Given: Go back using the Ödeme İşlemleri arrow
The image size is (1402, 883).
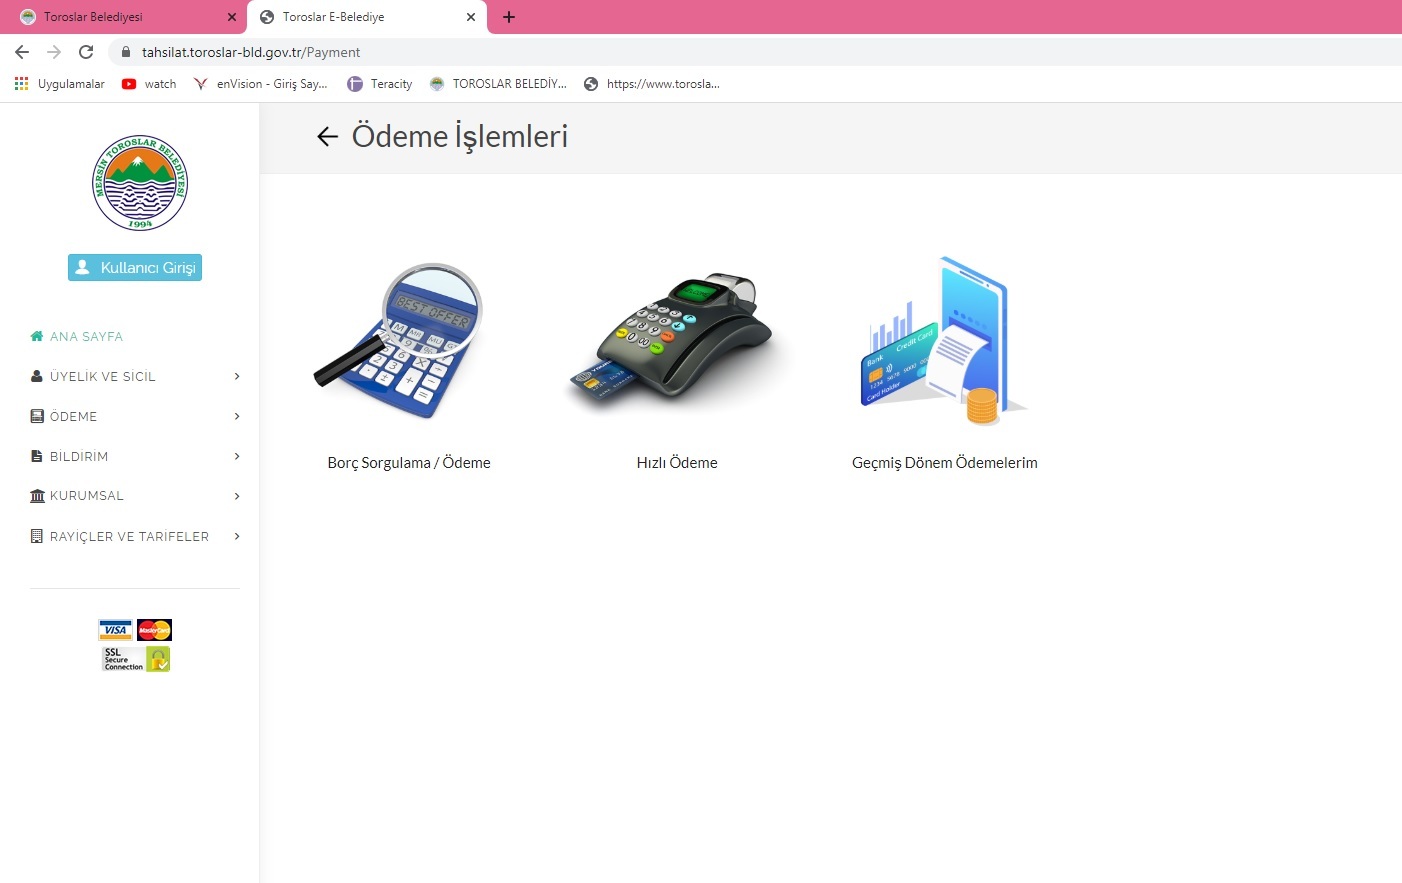Looking at the screenshot, I should pos(327,136).
